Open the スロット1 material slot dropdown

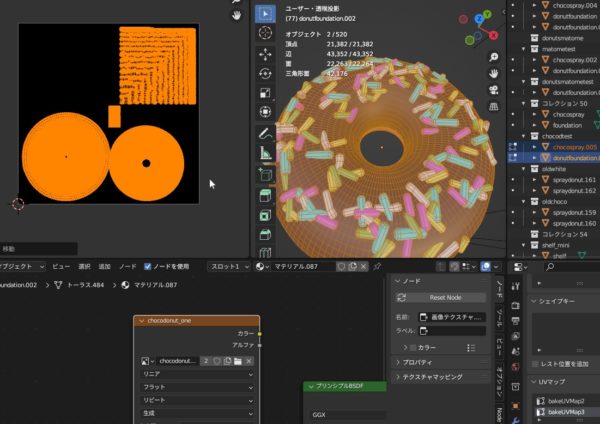pos(230,267)
